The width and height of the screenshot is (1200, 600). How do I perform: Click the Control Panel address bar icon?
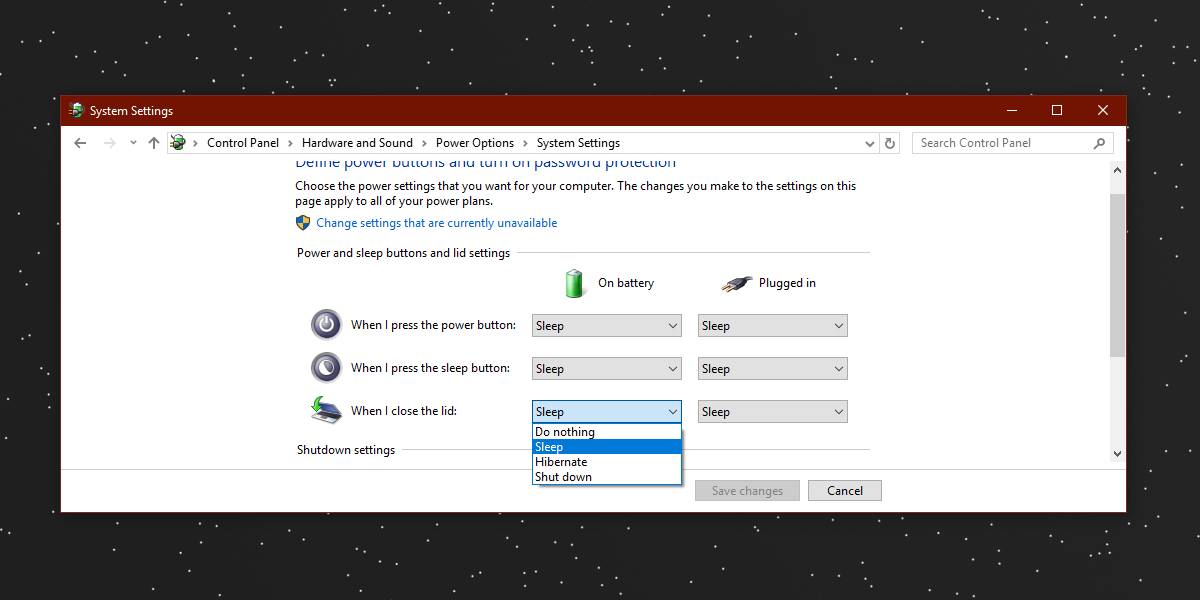pos(178,143)
